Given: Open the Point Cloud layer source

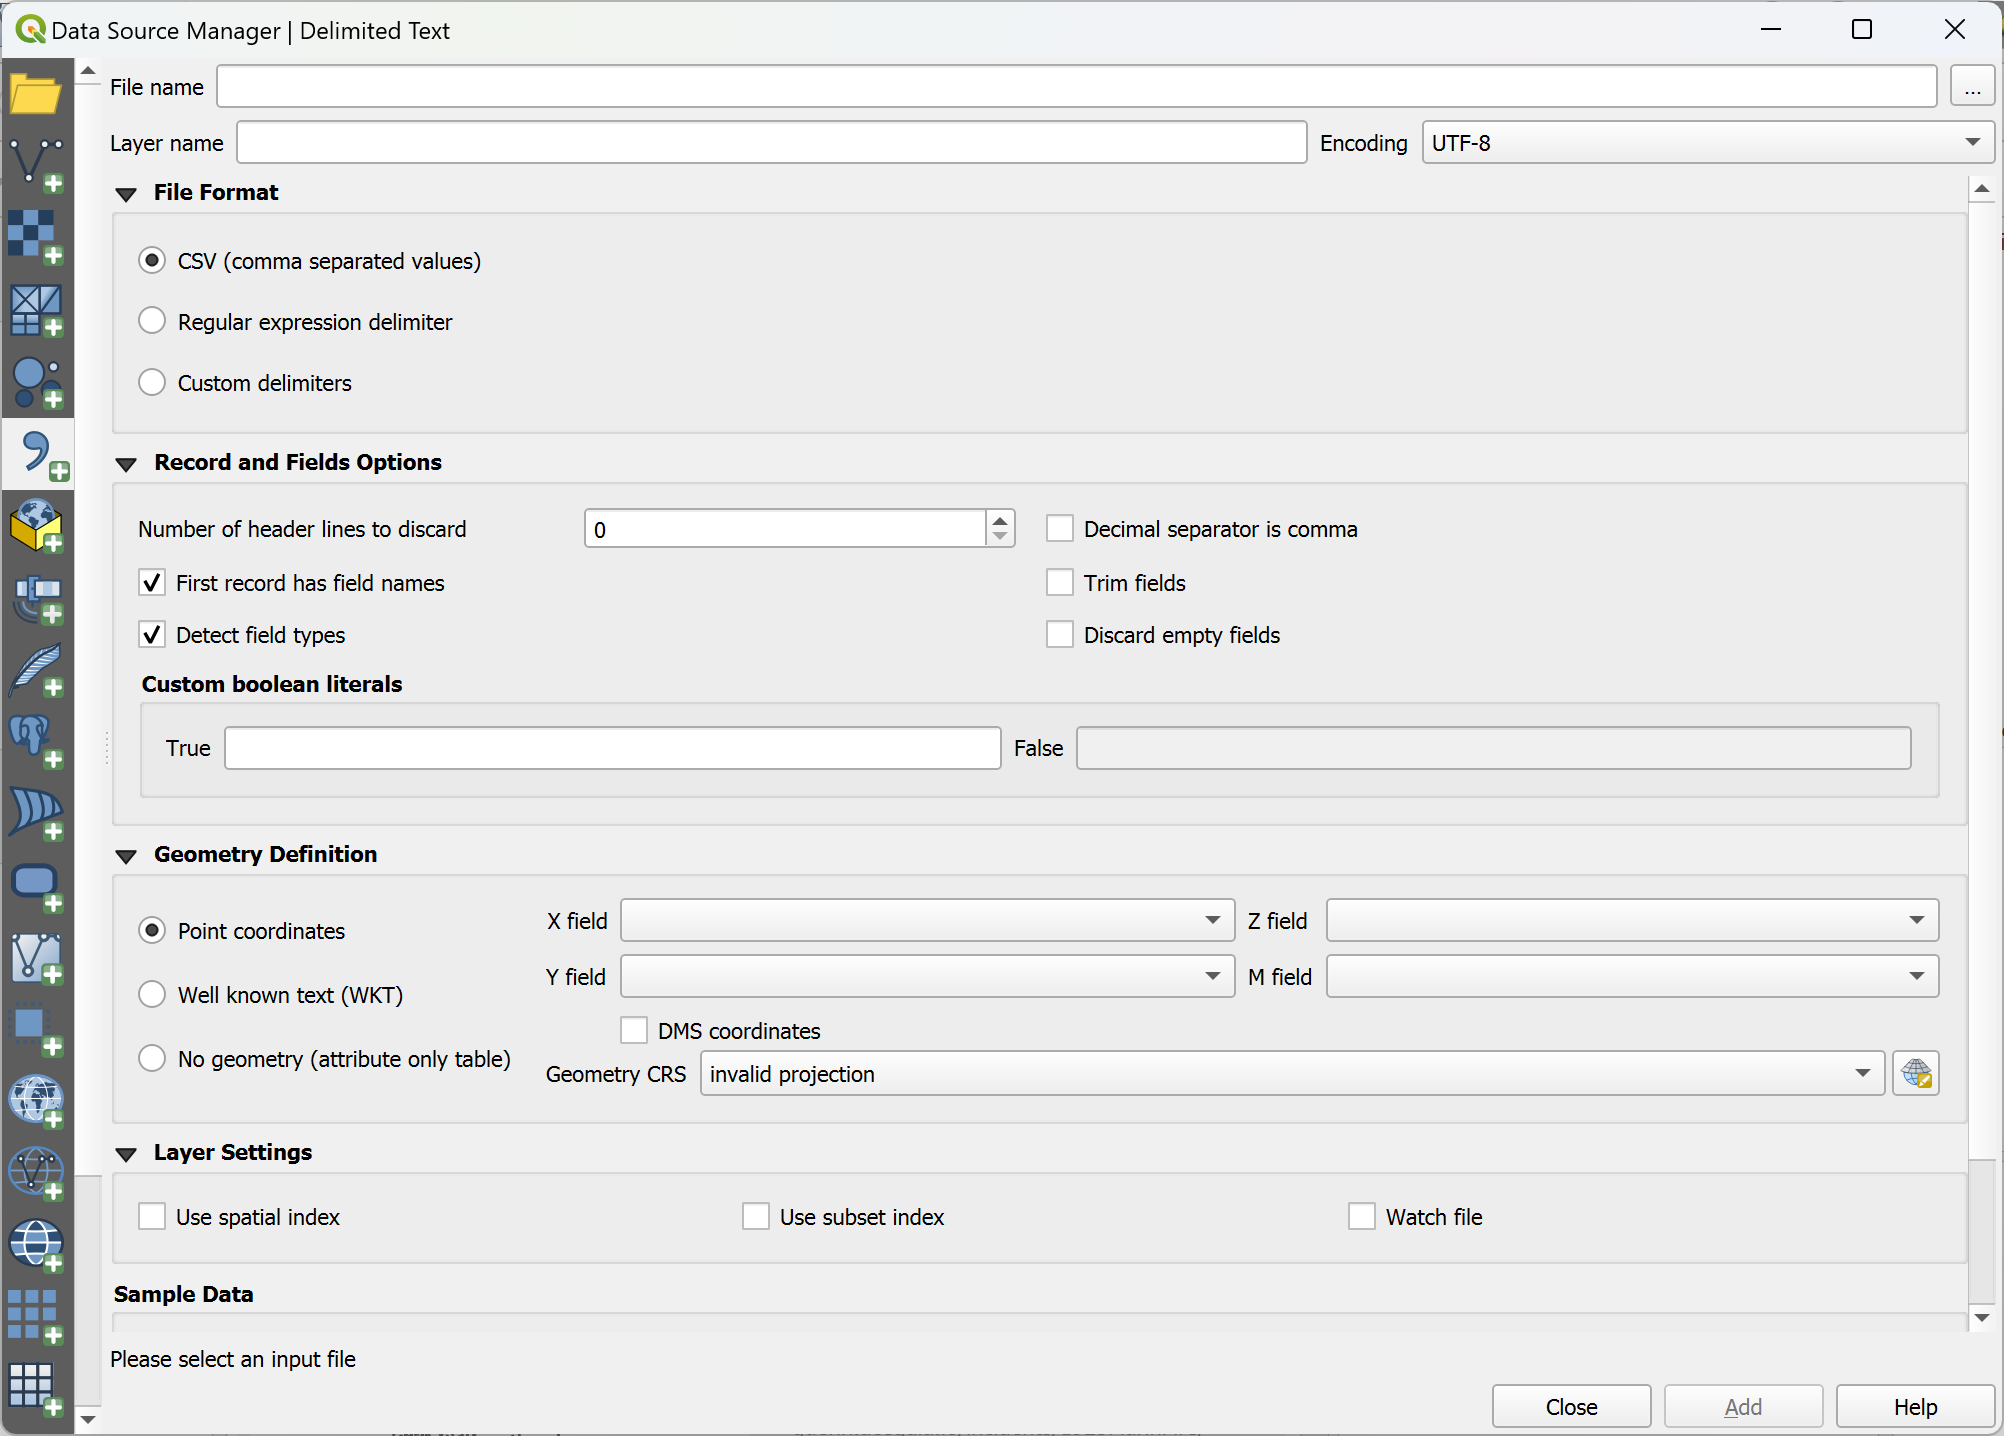Looking at the screenshot, I should pyautogui.click(x=37, y=382).
